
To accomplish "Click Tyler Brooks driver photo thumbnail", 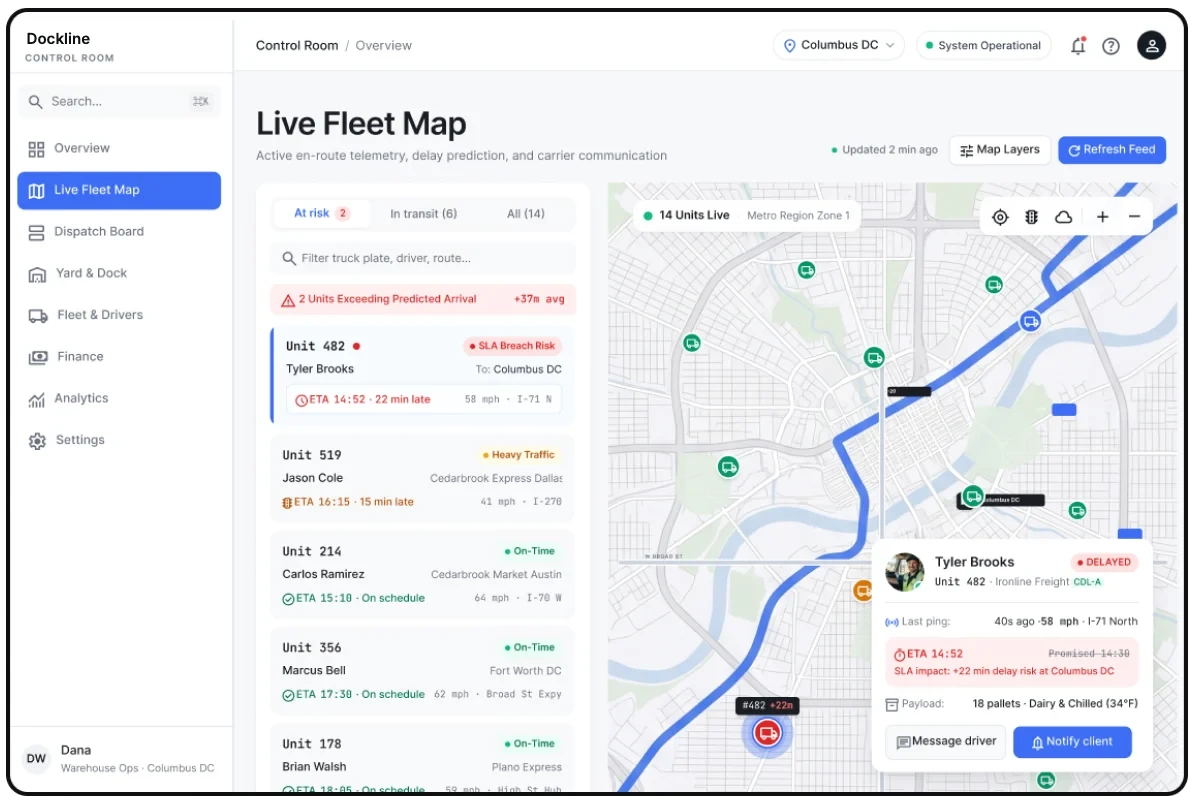I will [905, 572].
